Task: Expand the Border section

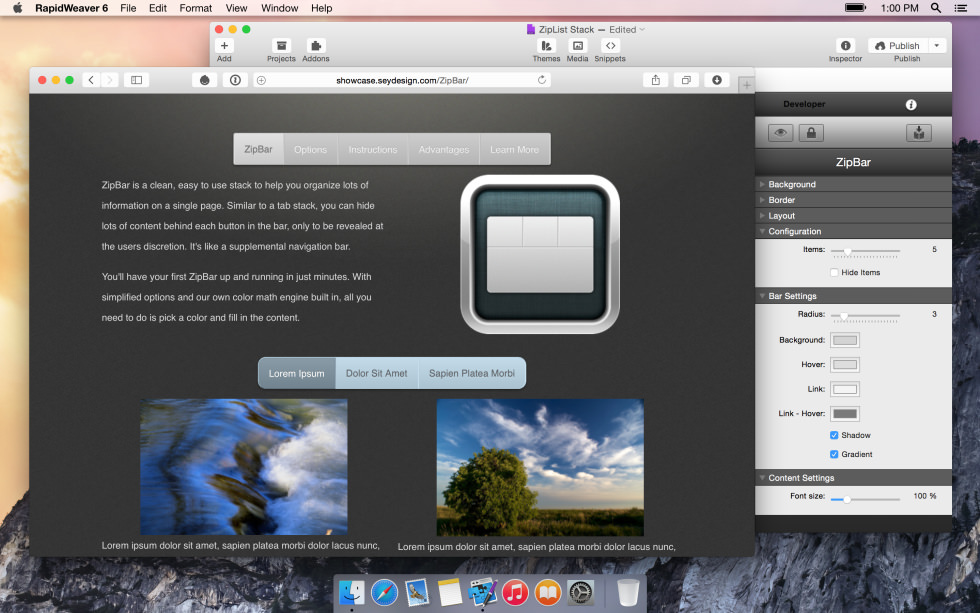Action: [853, 200]
